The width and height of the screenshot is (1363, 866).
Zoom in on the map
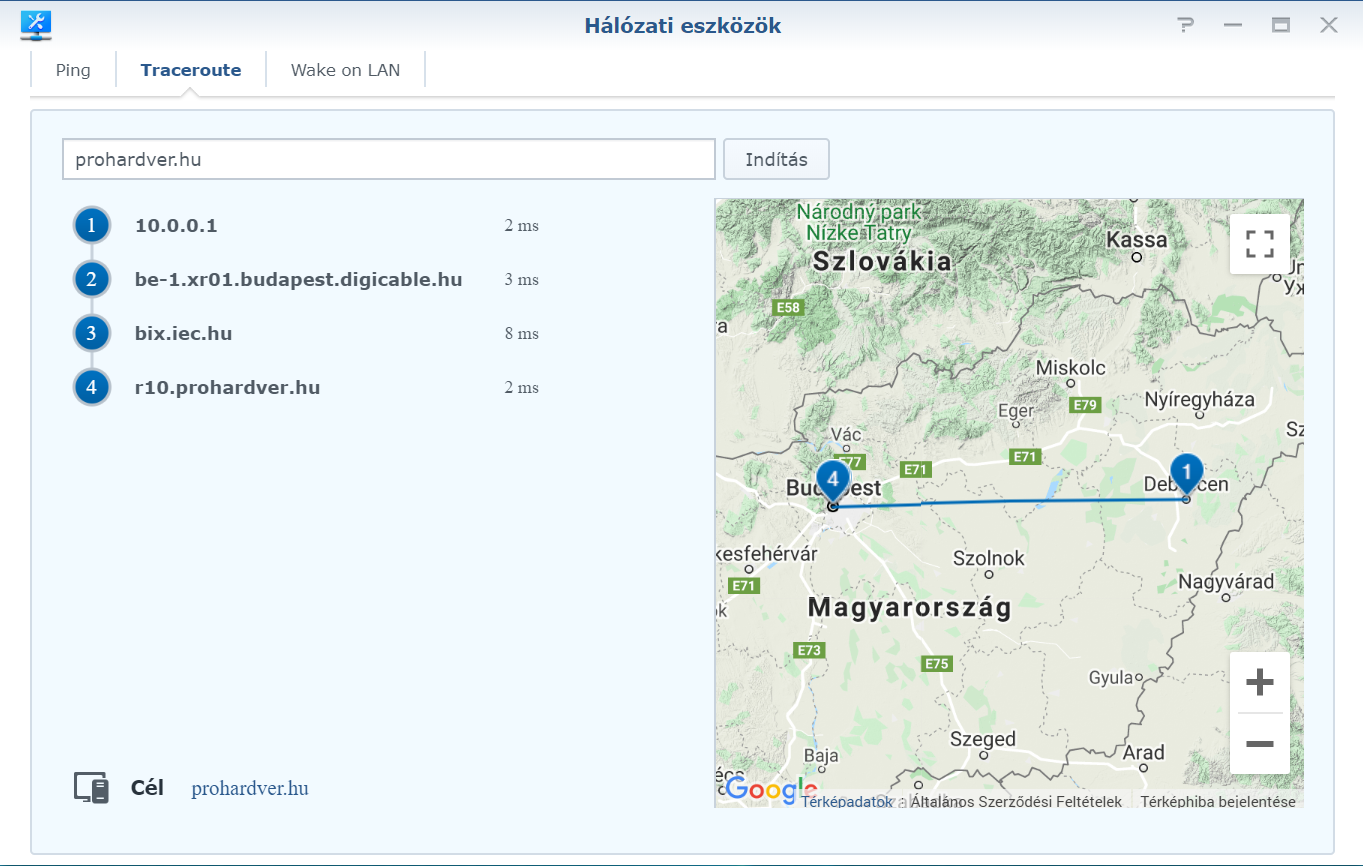click(1260, 683)
